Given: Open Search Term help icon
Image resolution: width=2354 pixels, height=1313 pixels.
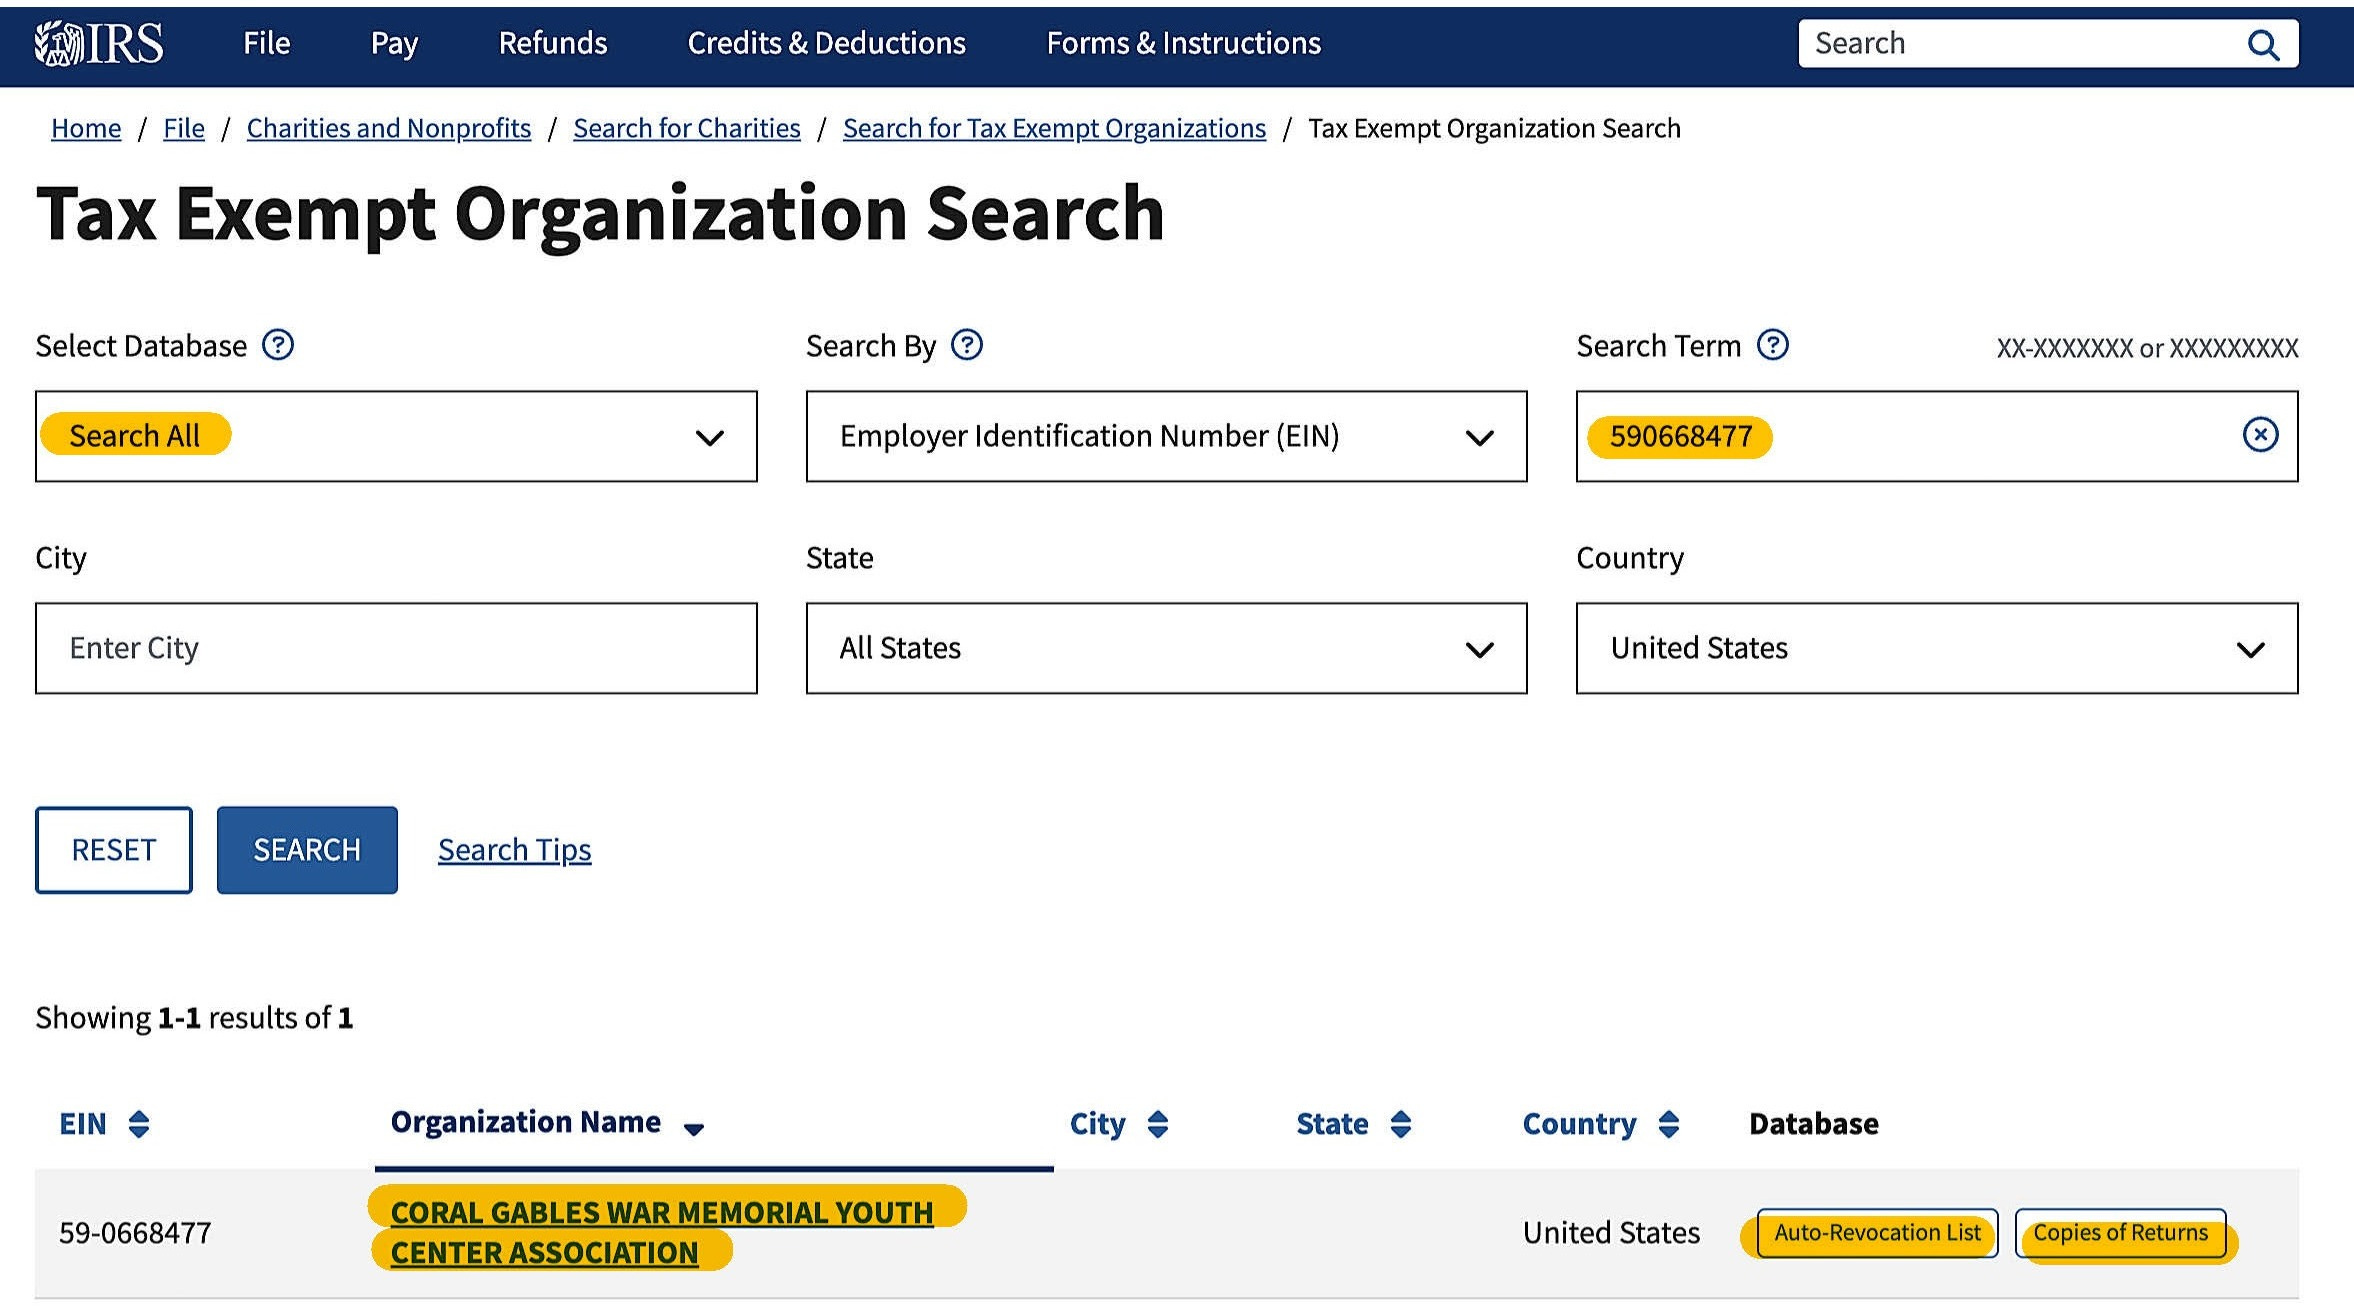Looking at the screenshot, I should coord(1772,345).
